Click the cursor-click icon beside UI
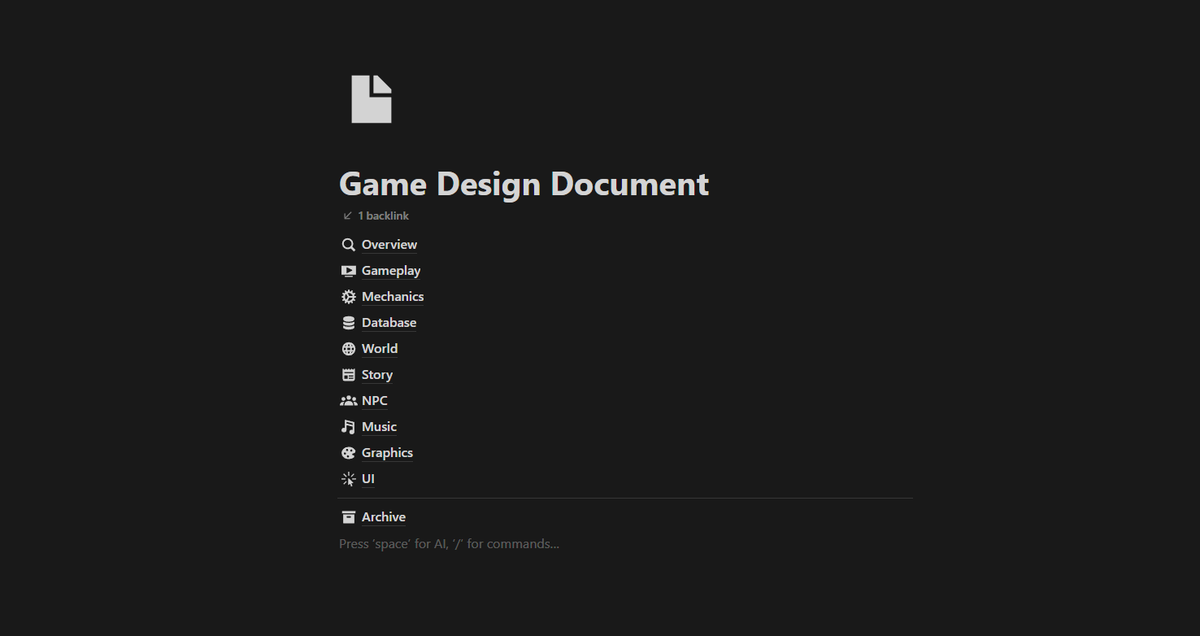 [x=348, y=479]
